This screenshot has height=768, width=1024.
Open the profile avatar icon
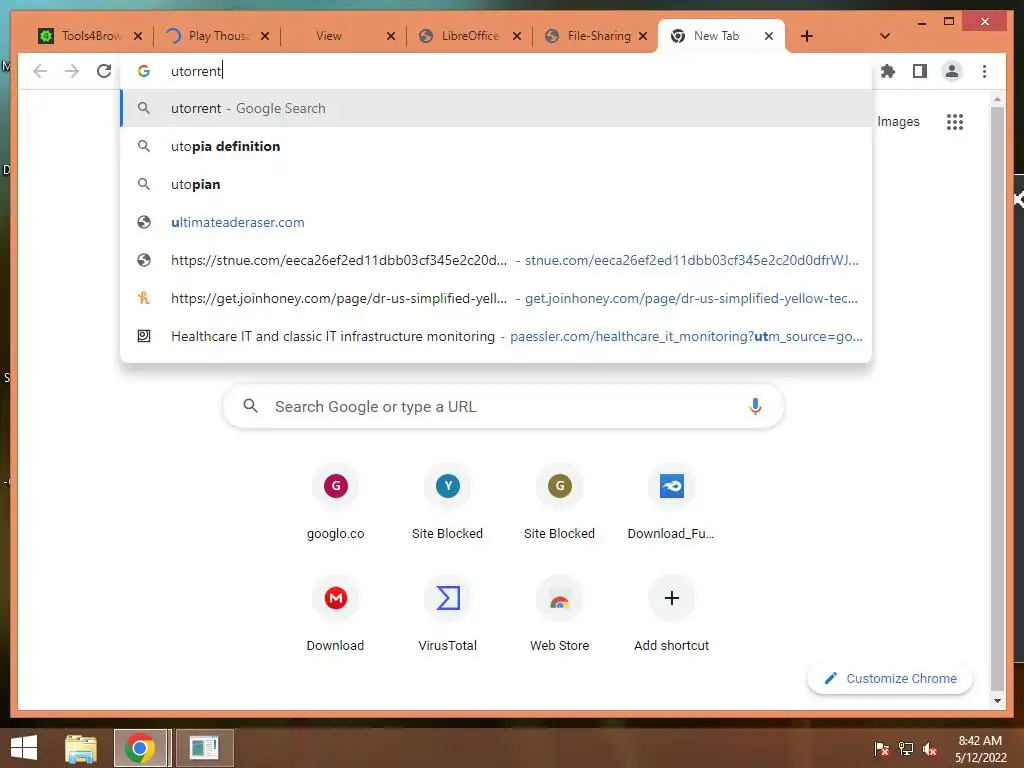pyautogui.click(x=952, y=71)
